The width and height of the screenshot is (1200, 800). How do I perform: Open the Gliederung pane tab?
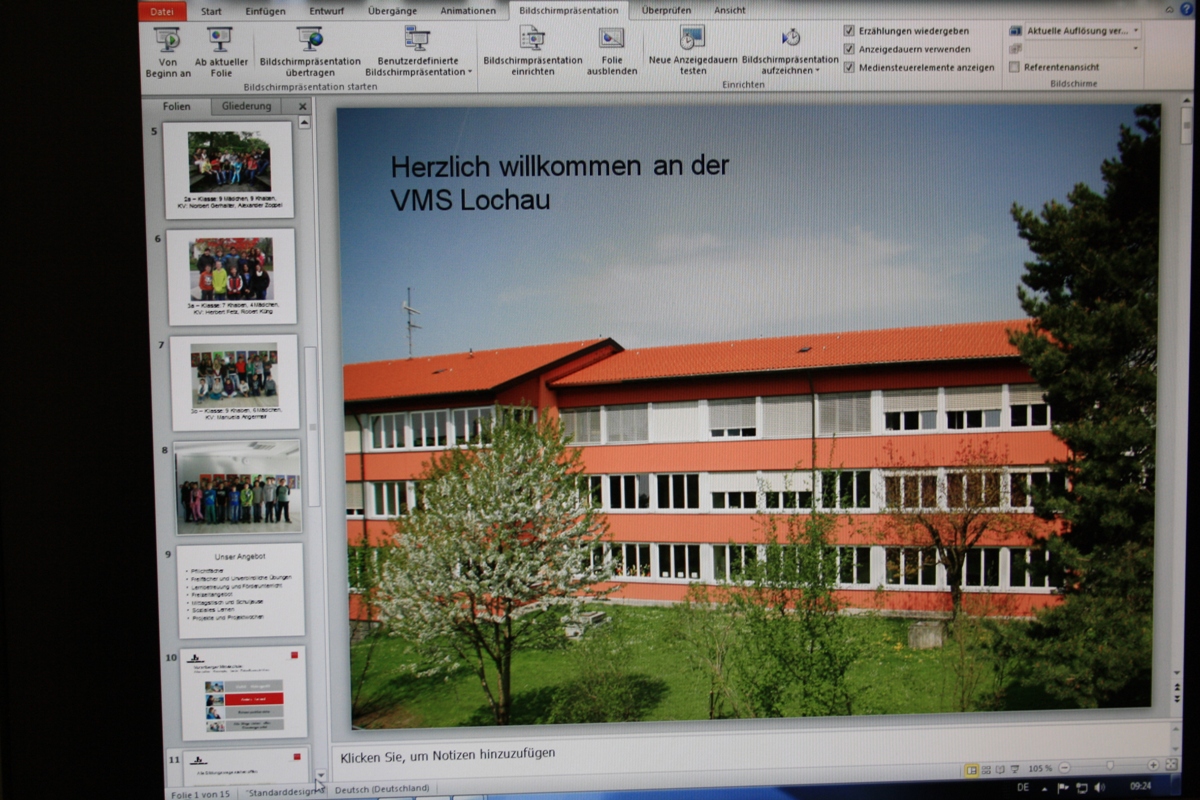tap(246, 106)
